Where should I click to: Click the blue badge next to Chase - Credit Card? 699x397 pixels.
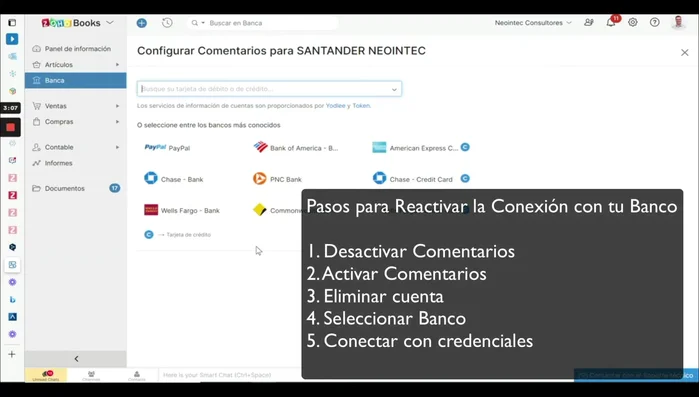click(465, 179)
